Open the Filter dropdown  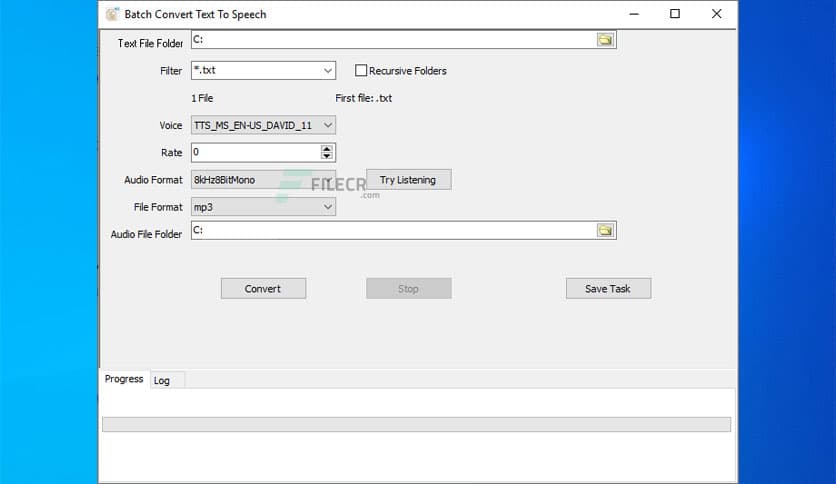(x=327, y=70)
